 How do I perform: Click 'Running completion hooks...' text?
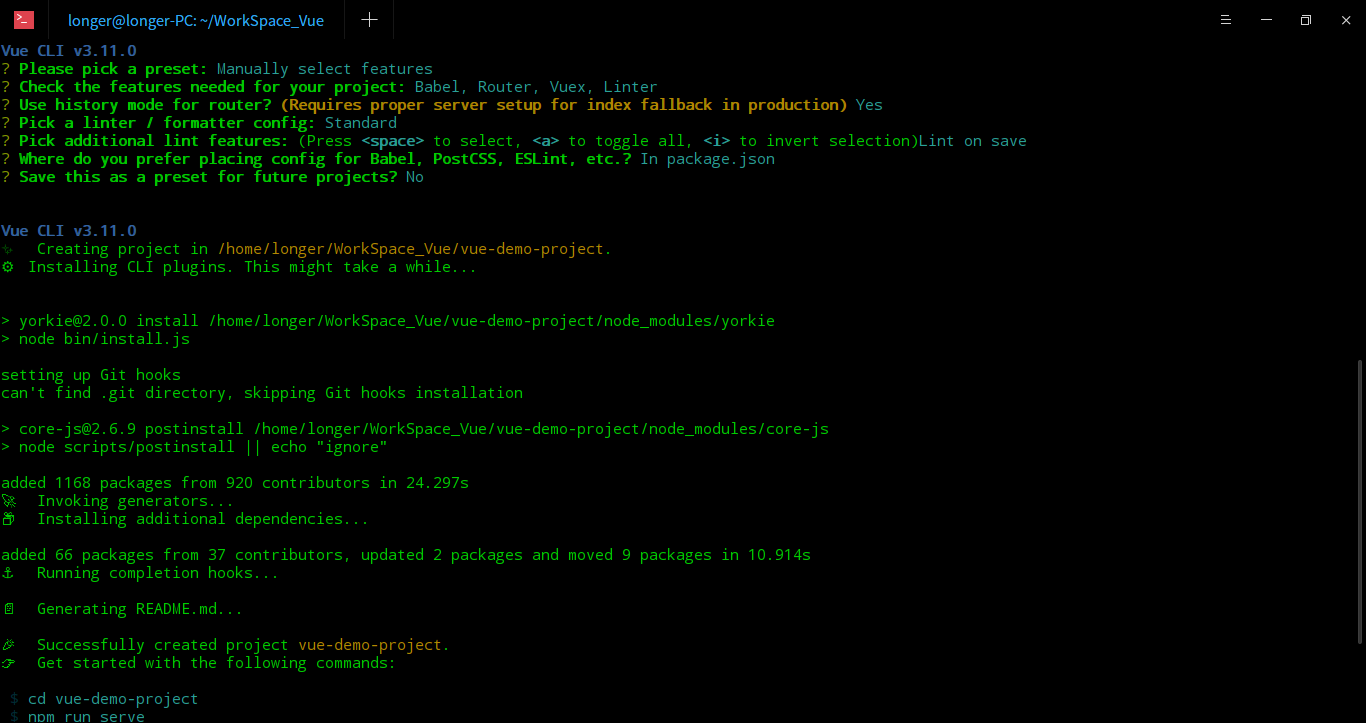tap(158, 573)
